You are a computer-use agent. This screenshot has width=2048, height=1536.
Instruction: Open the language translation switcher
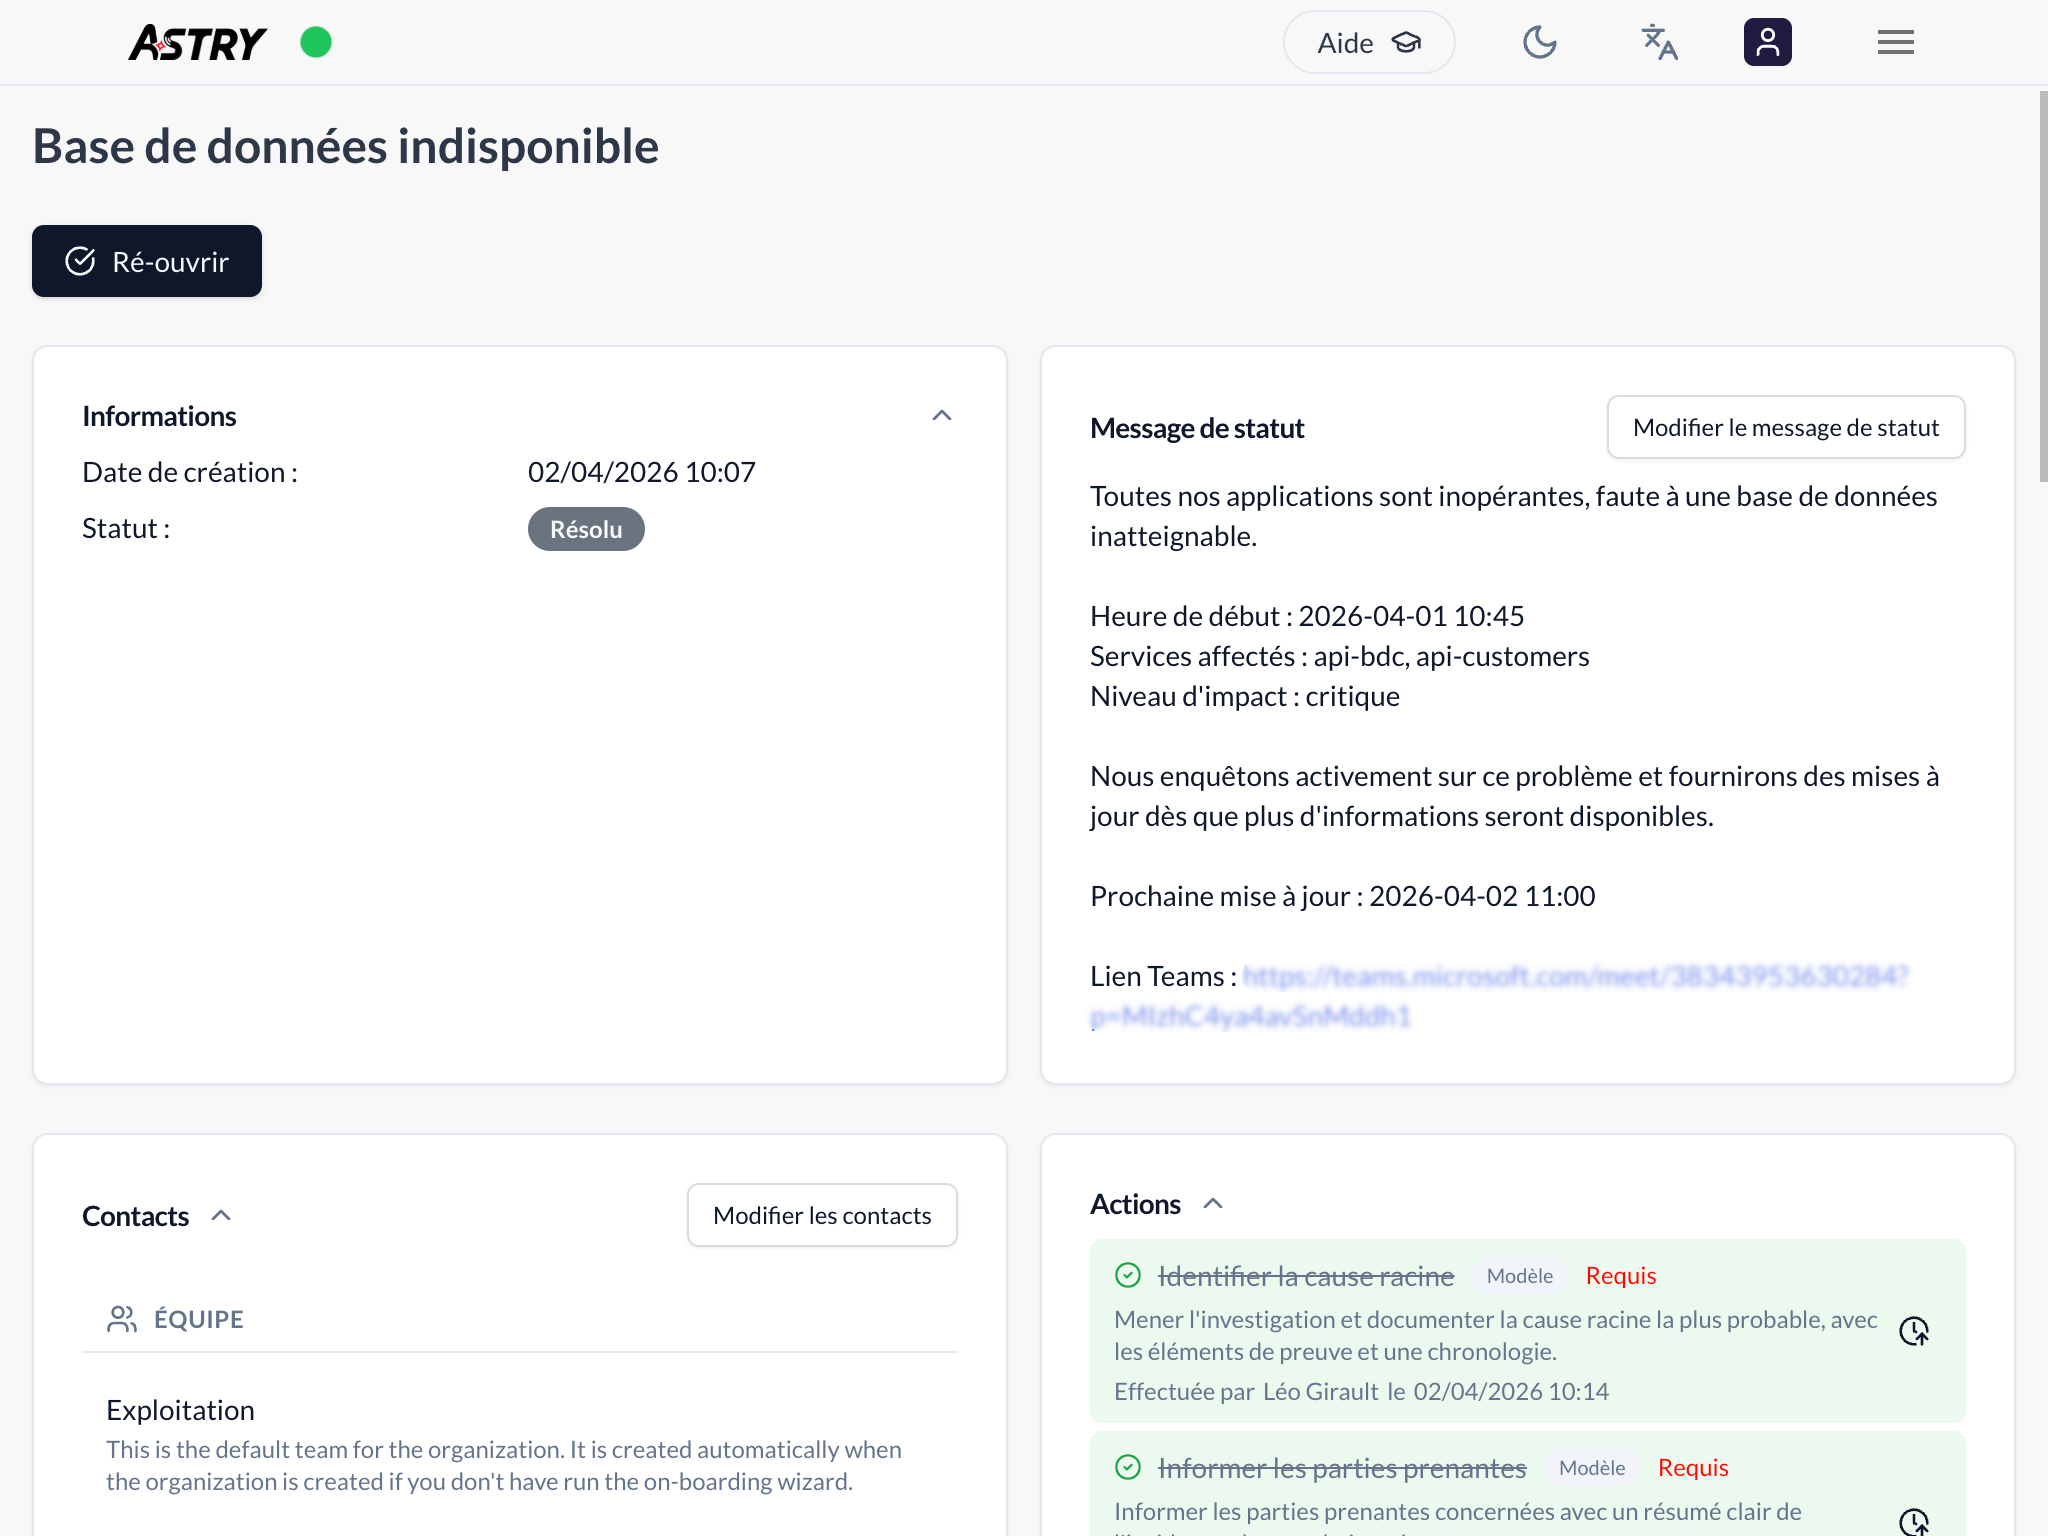(1659, 43)
